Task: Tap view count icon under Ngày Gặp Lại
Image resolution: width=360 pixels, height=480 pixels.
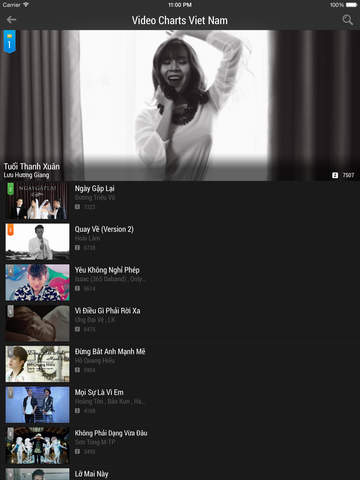Action: tap(77, 207)
